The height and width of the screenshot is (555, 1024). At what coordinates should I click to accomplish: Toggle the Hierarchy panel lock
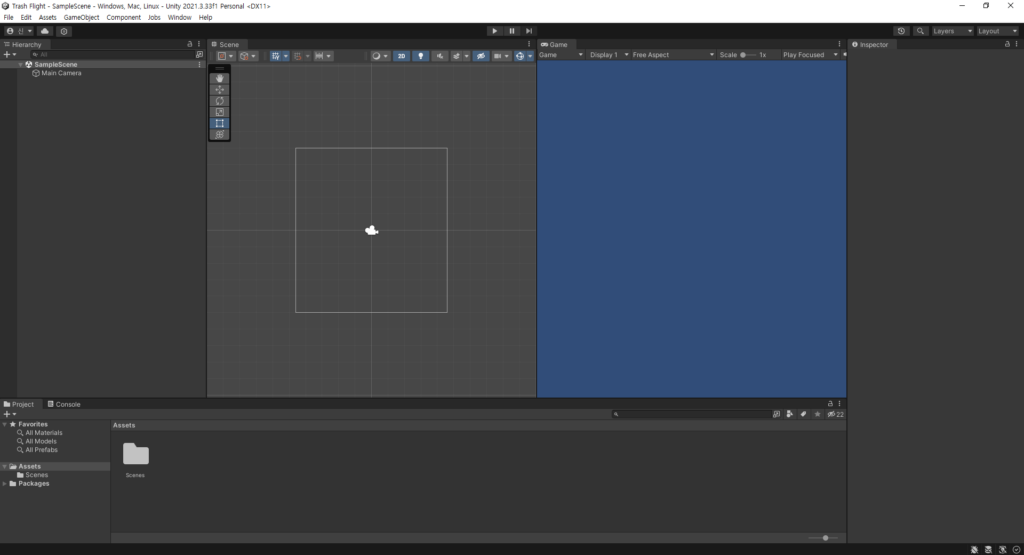click(190, 44)
